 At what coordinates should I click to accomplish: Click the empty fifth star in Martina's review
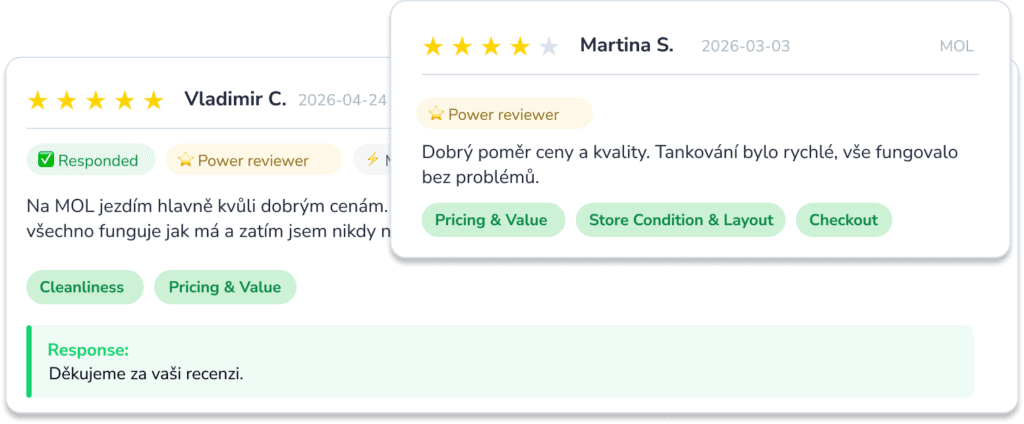[549, 46]
